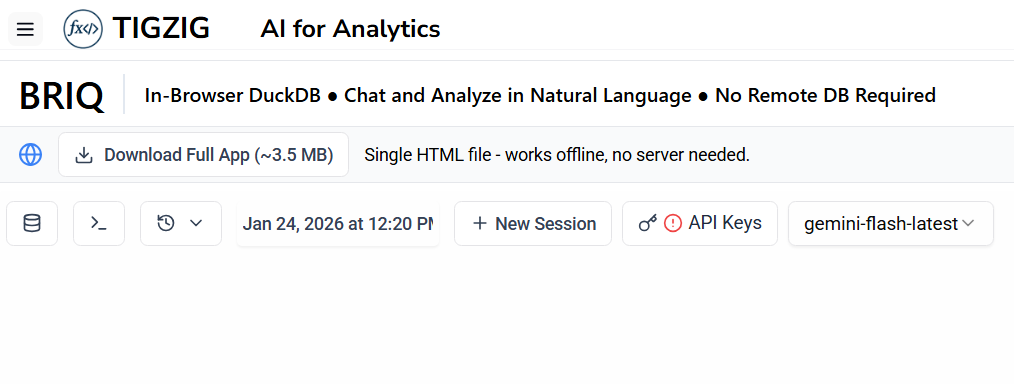Start a New Session

pos(533,224)
